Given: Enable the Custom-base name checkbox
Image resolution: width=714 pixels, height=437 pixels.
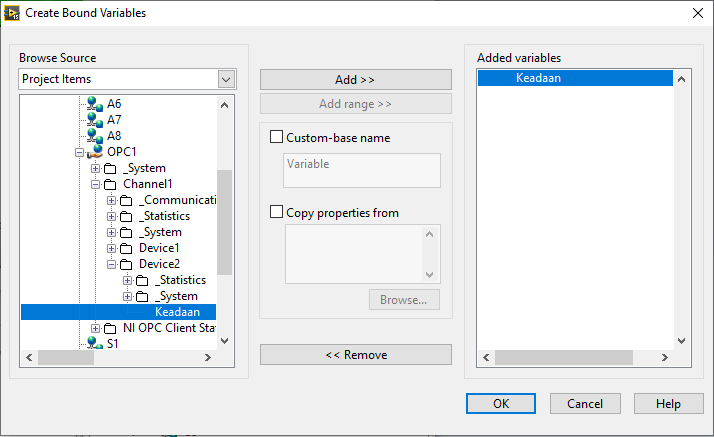Looking at the screenshot, I should [x=276, y=137].
